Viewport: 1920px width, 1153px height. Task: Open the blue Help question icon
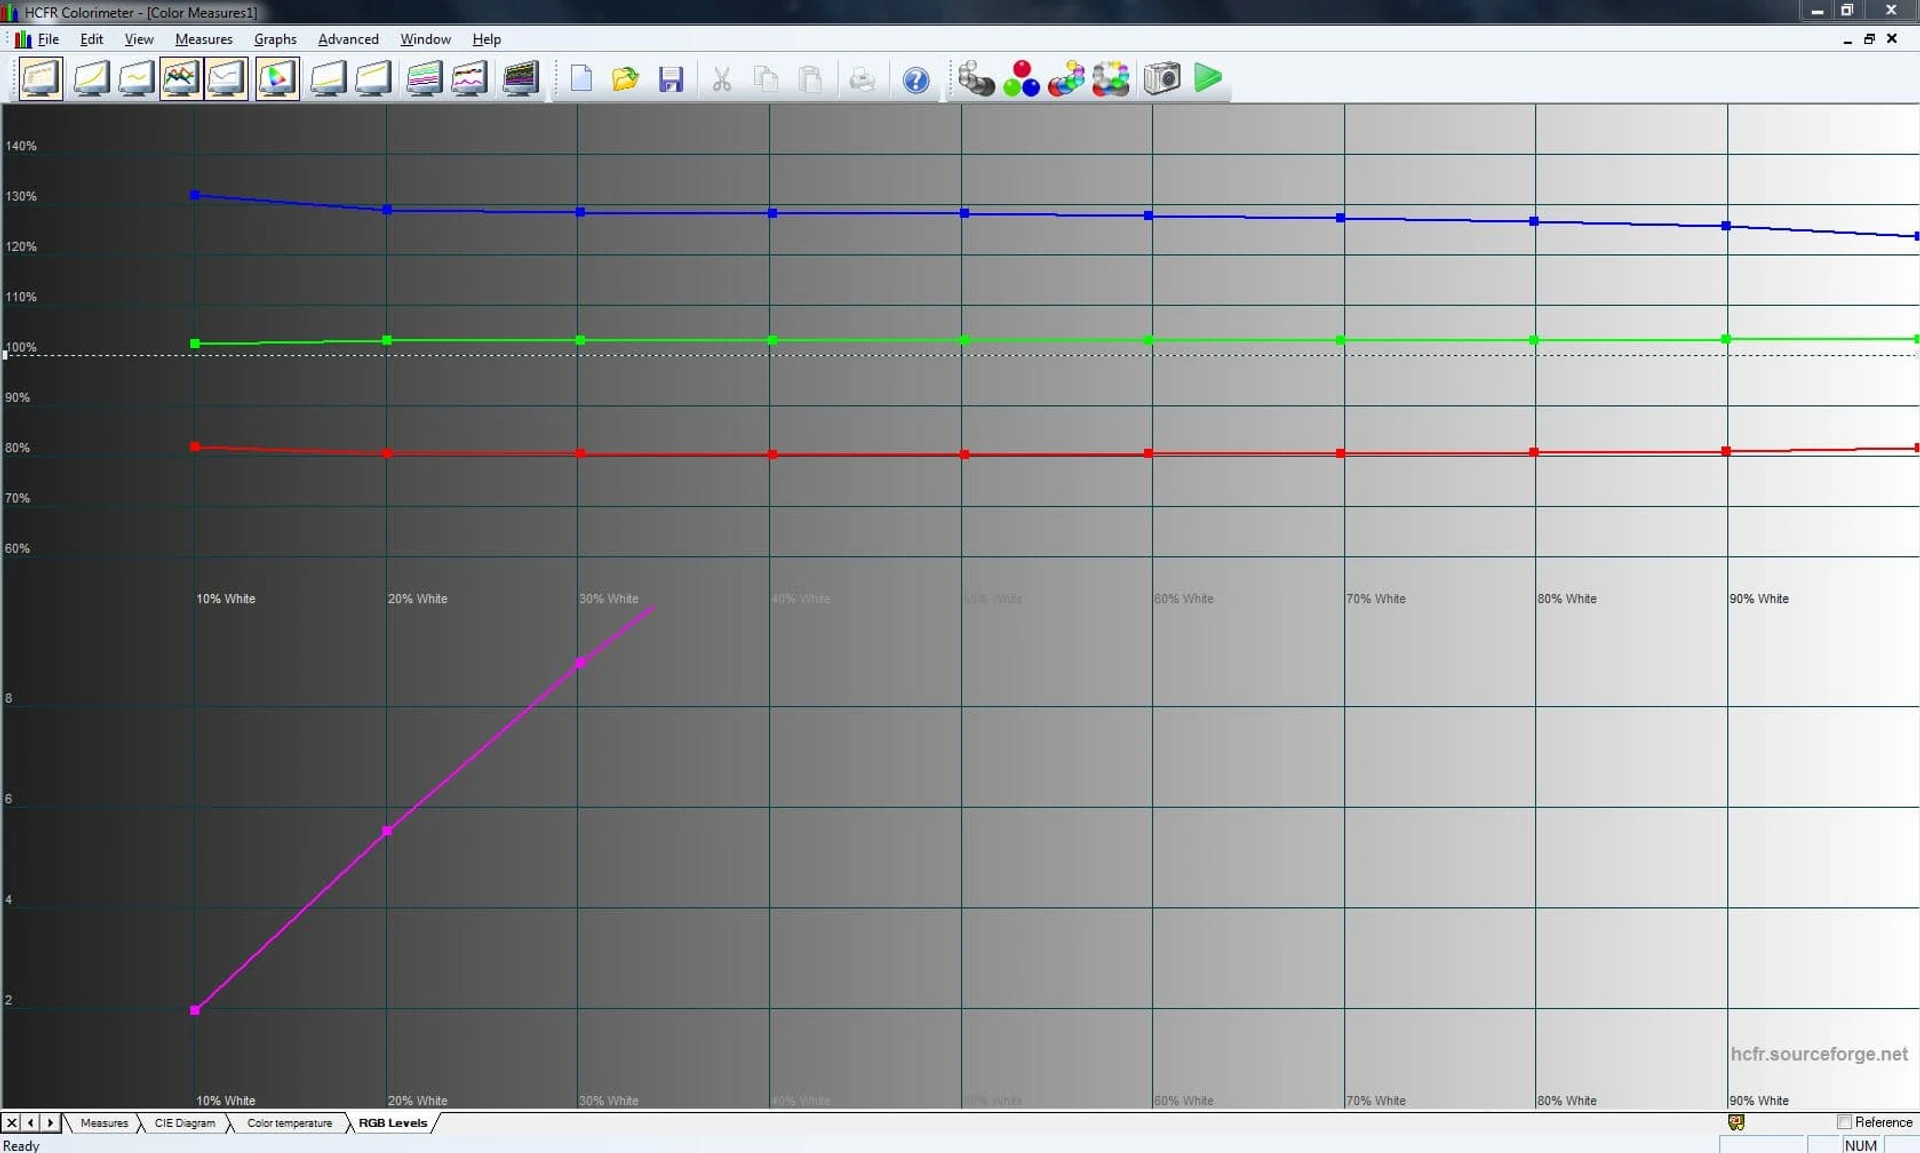point(916,79)
